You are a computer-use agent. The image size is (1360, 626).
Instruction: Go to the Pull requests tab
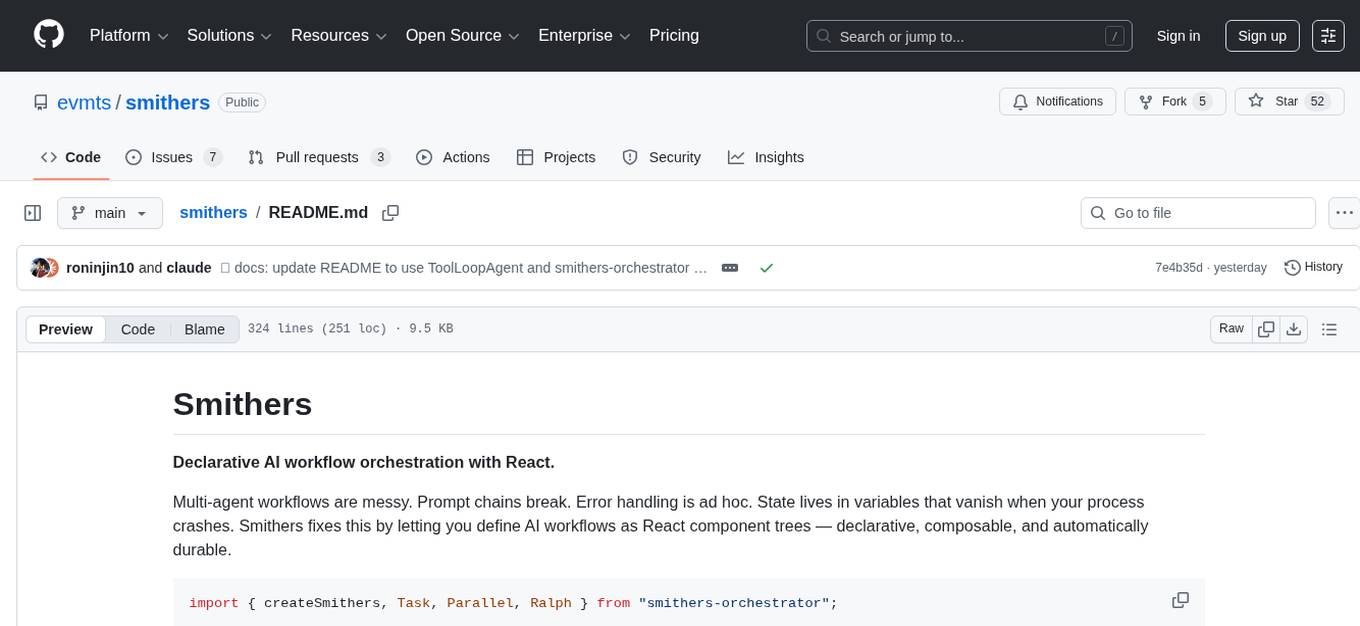tap(318, 157)
